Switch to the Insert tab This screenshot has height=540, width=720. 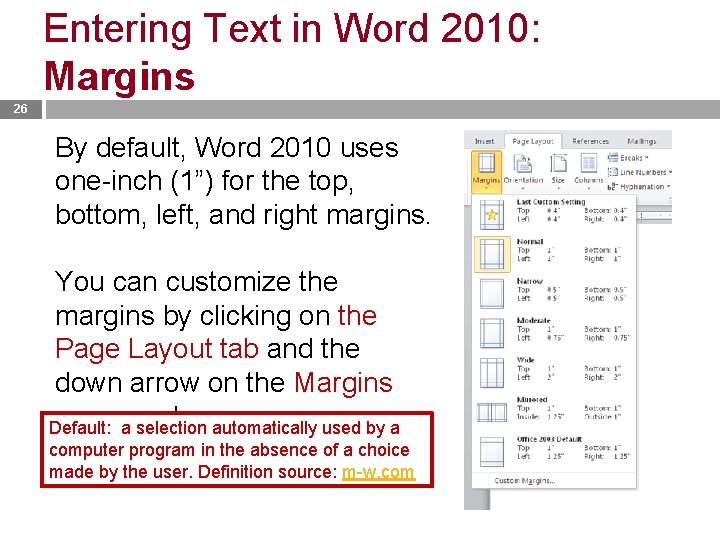484,141
